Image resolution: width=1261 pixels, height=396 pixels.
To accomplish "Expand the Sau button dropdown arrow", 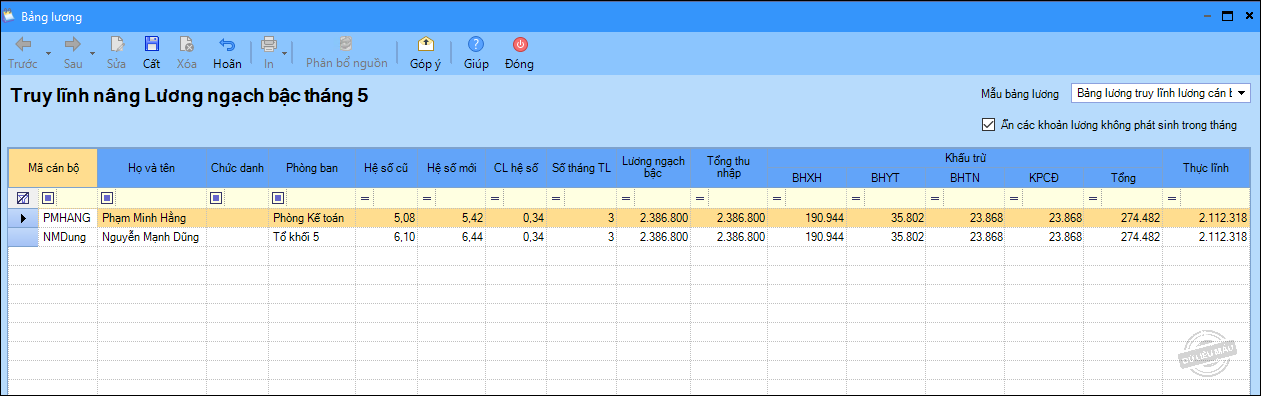I will pos(93,54).
